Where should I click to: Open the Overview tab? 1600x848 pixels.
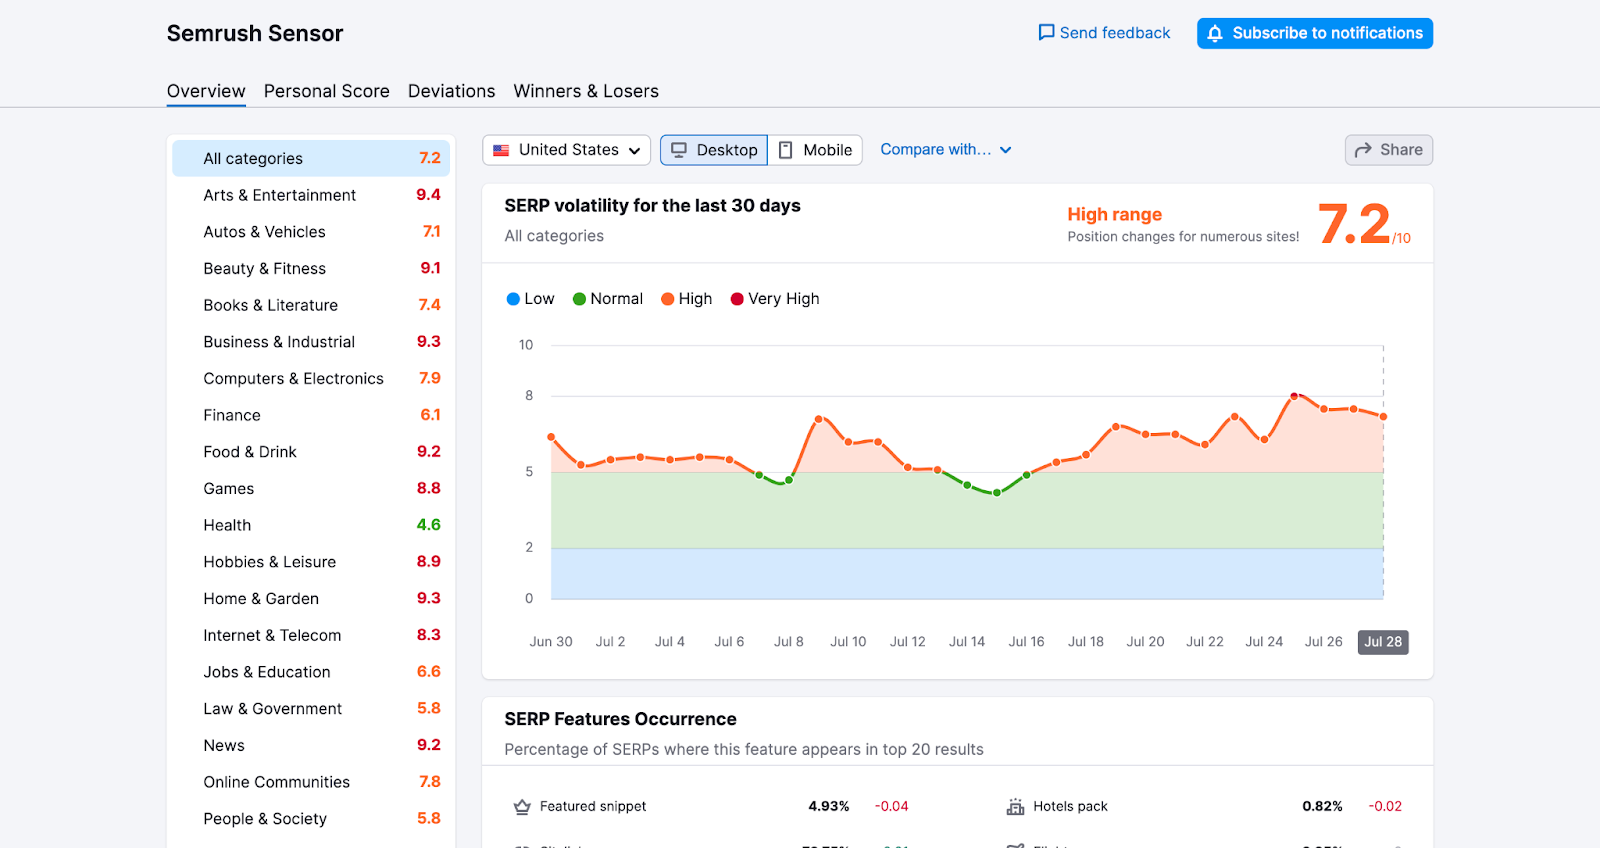pyautogui.click(x=206, y=91)
